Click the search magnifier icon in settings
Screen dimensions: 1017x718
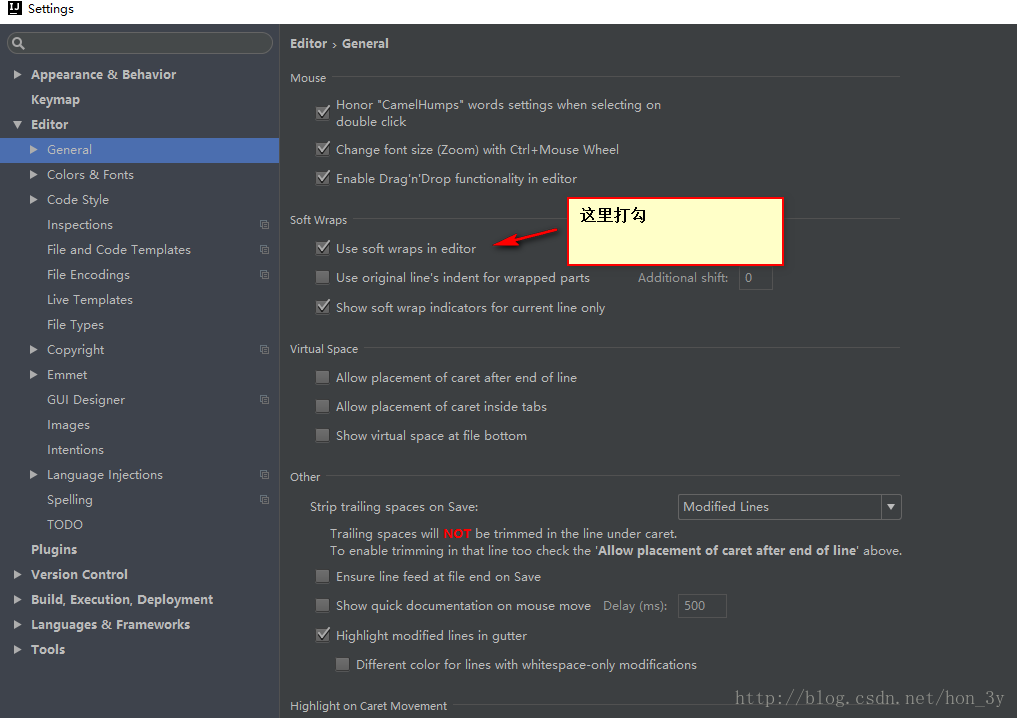(18, 43)
